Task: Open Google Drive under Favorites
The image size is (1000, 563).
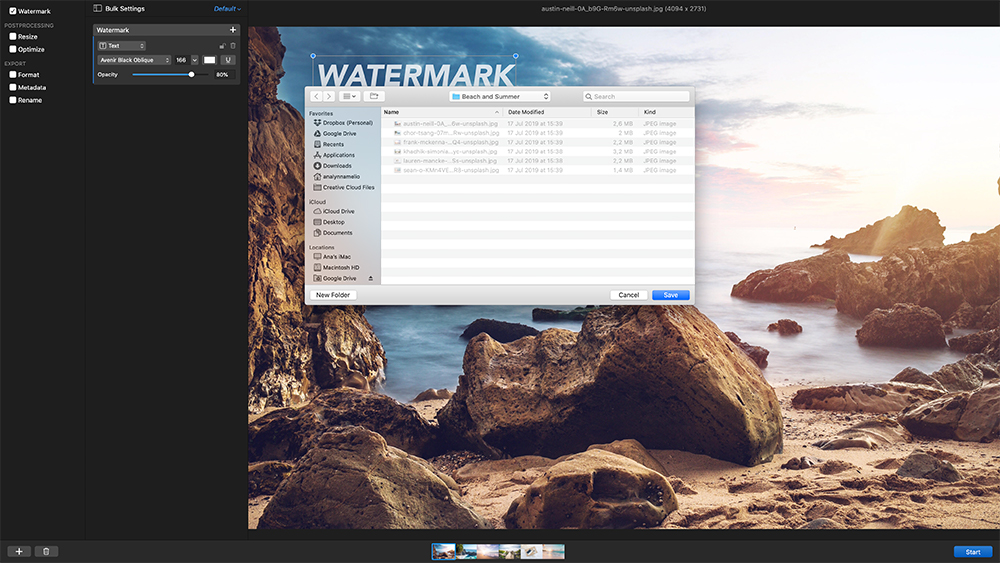Action: click(x=335, y=133)
